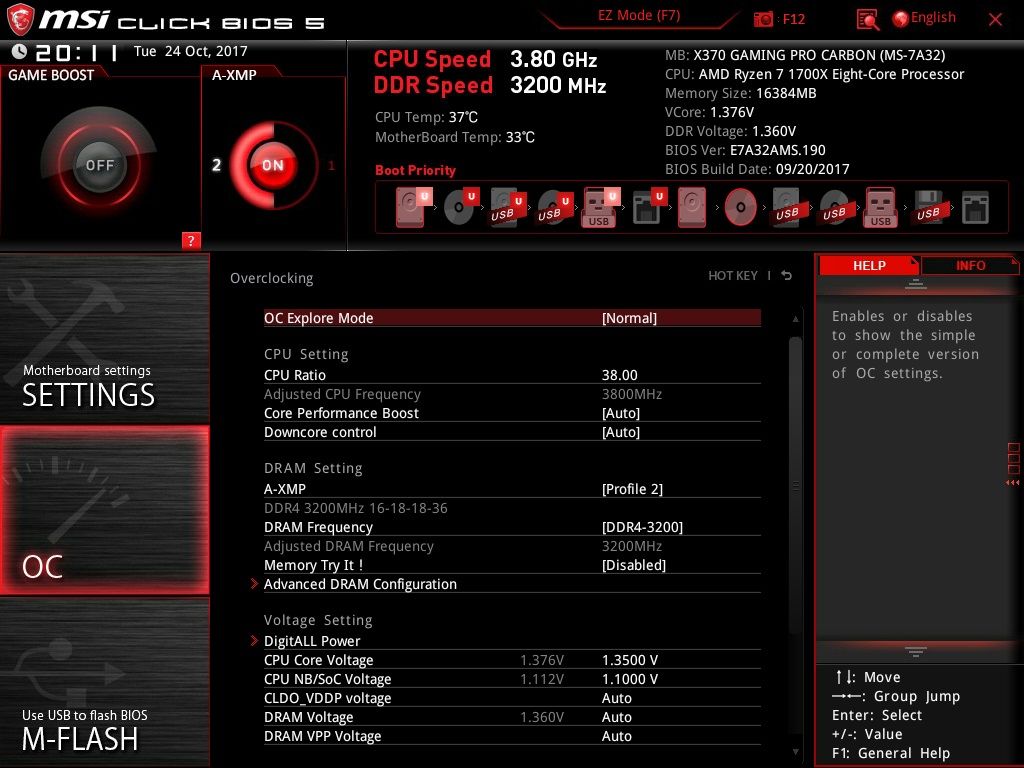Open A-XMP [Profile 2] setting

pyautogui.click(x=512, y=488)
